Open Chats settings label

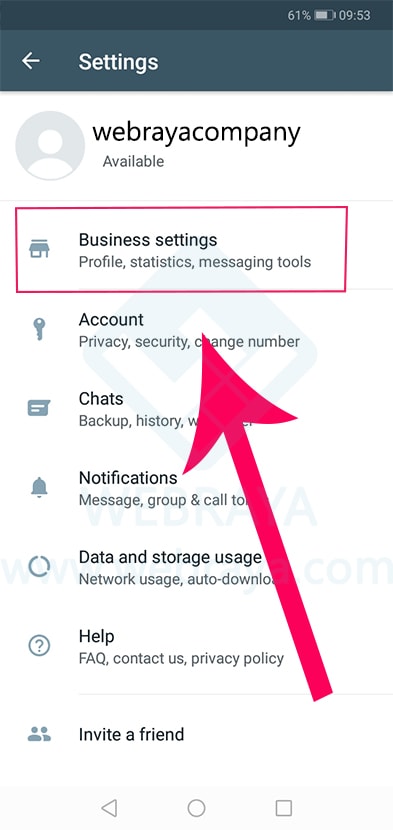(101, 399)
